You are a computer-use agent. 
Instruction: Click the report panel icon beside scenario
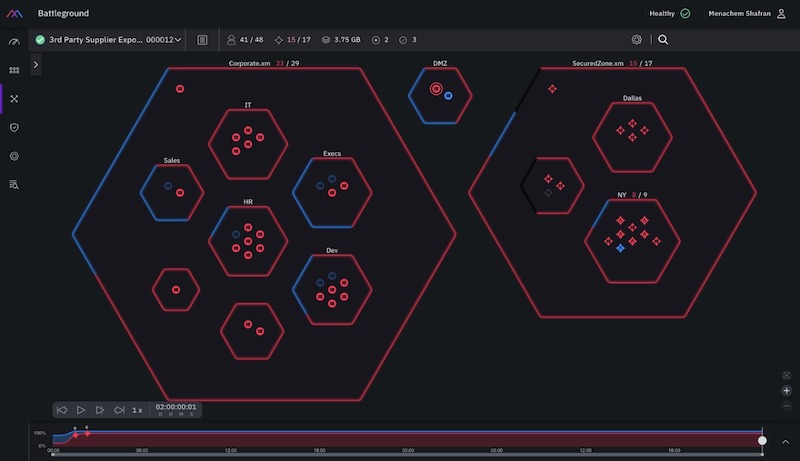[202, 40]
